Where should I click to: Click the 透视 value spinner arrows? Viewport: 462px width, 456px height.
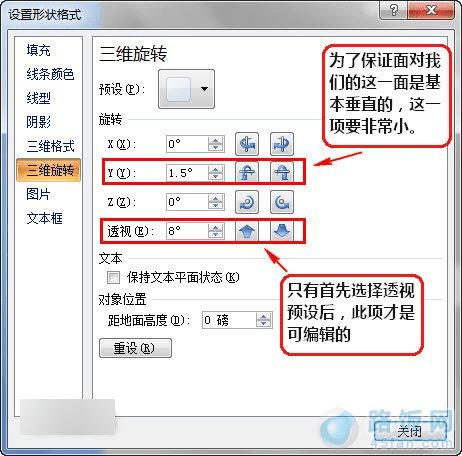[215, 230]
